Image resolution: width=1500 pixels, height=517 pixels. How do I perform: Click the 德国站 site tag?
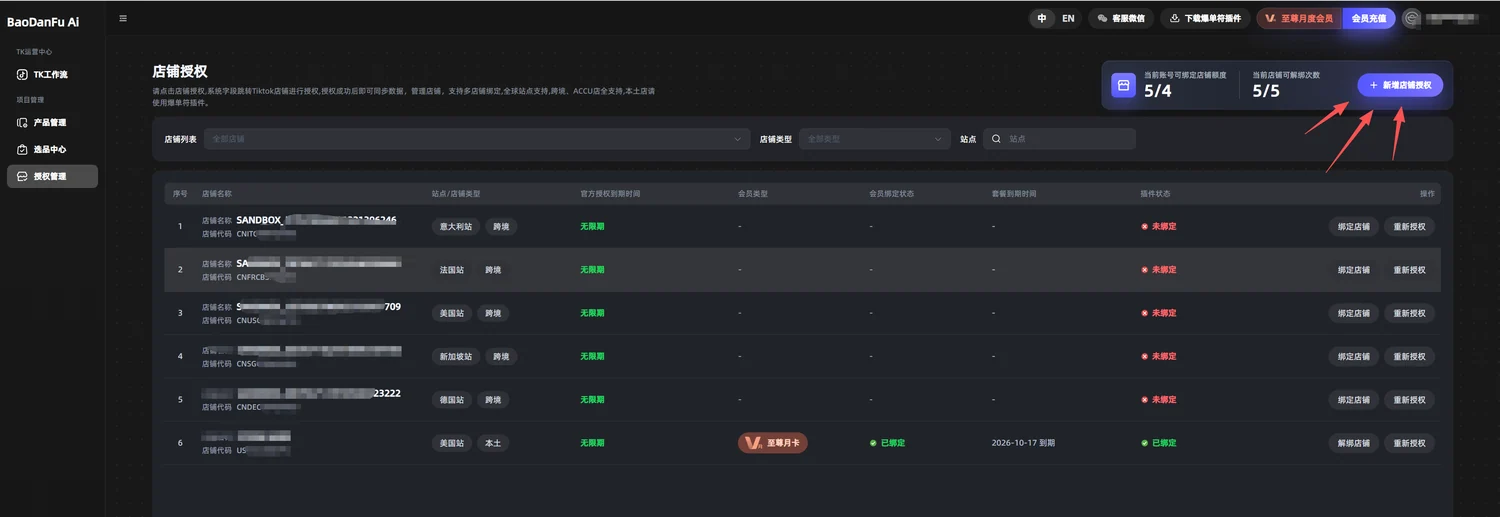click(x=452, y=400)
